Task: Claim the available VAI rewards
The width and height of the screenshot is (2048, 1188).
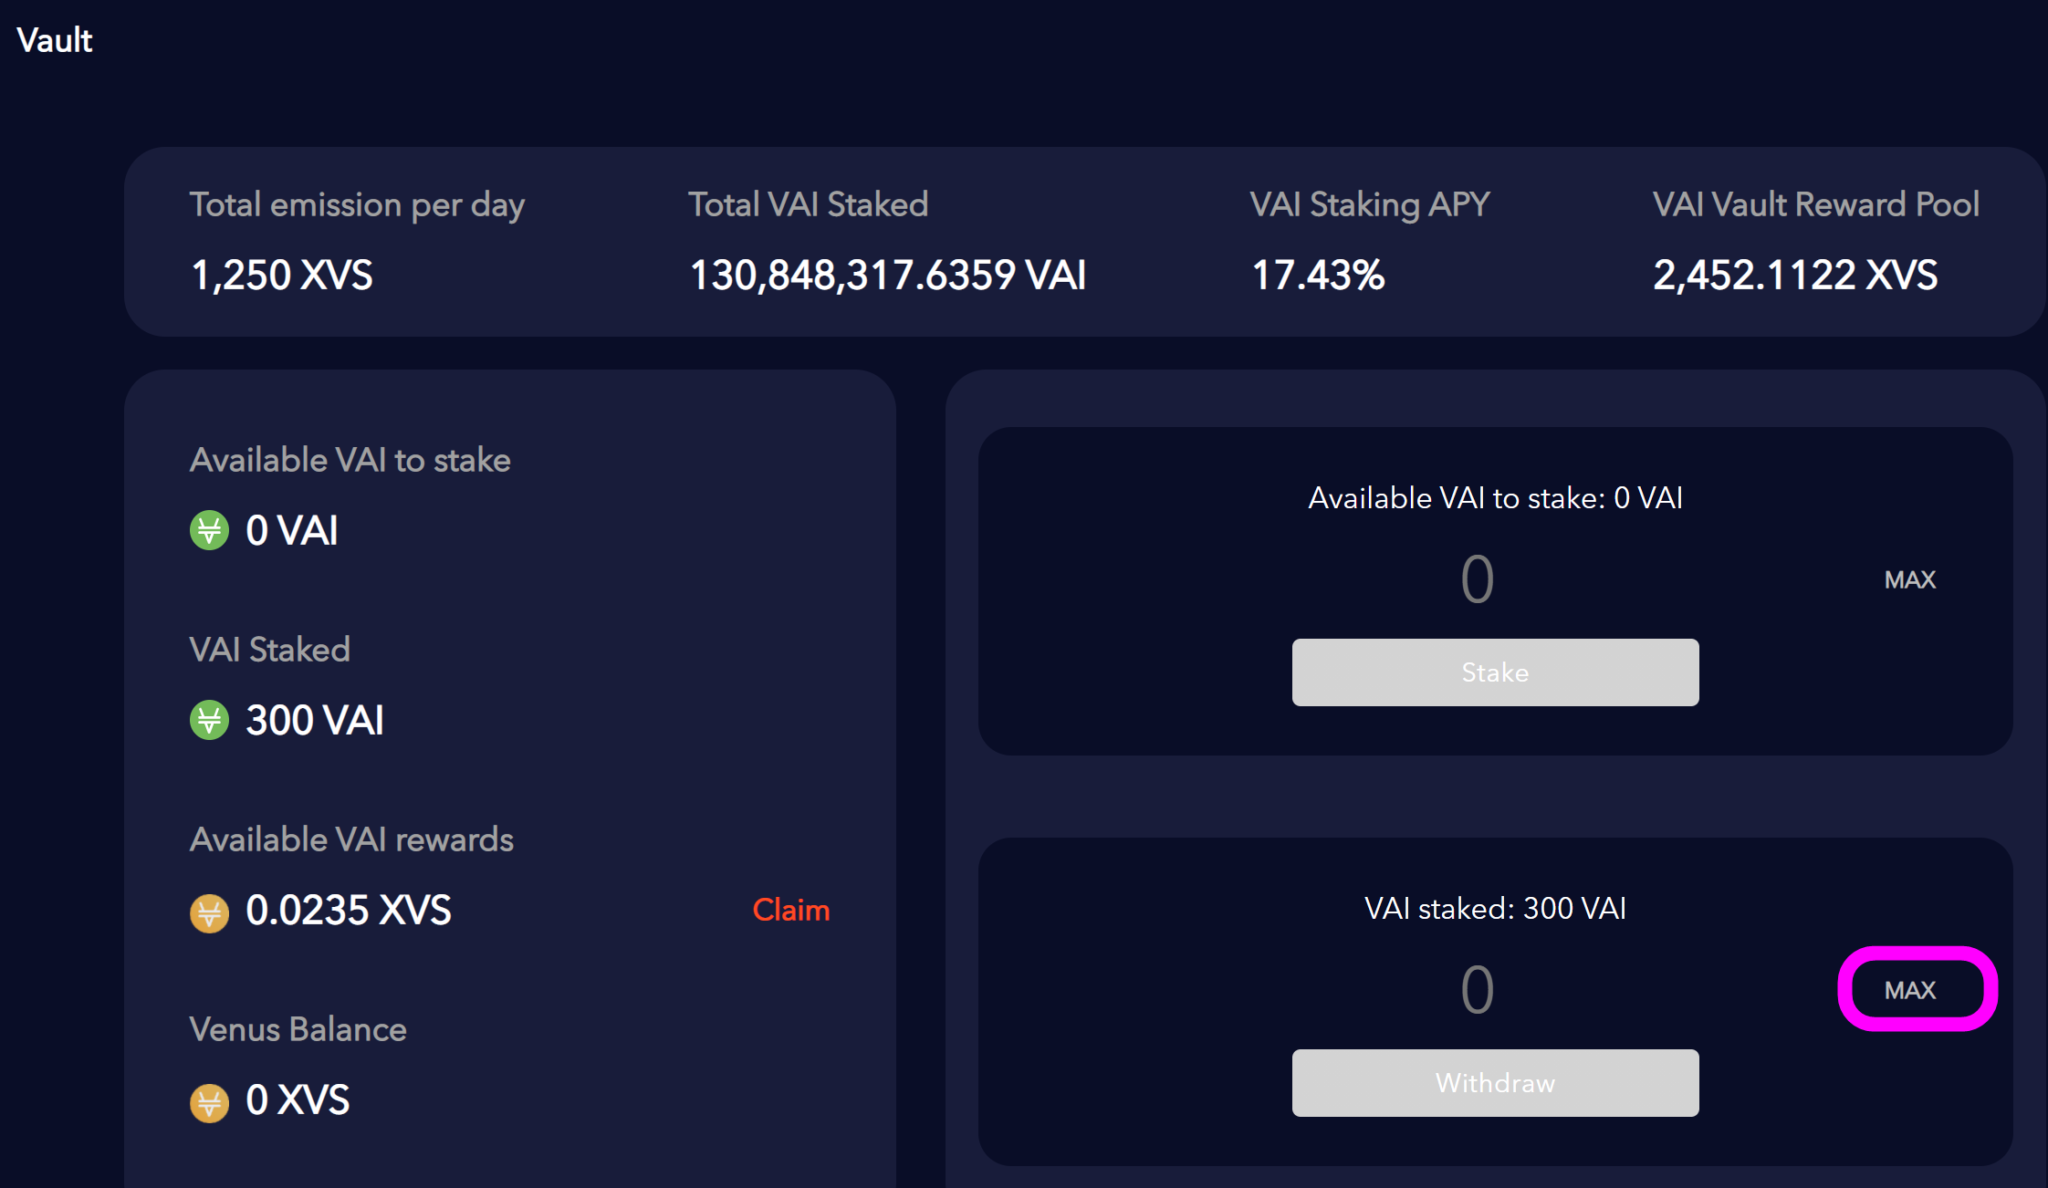Action: point(791,910)
